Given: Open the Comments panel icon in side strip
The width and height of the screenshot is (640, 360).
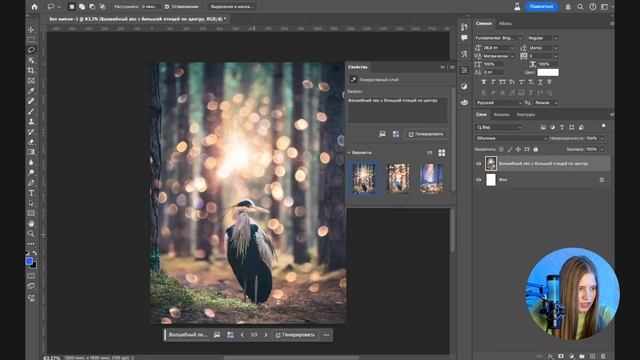Looking at the screenshot, I should pos(464,38).
